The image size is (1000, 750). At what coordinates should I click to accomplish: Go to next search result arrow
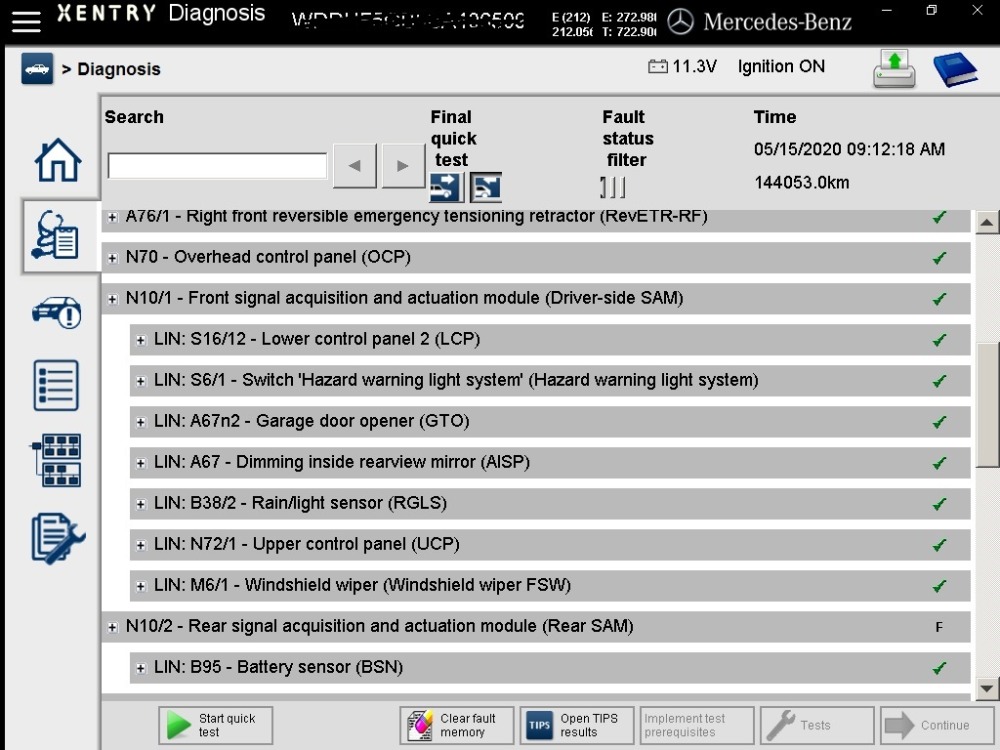(403, 166)
